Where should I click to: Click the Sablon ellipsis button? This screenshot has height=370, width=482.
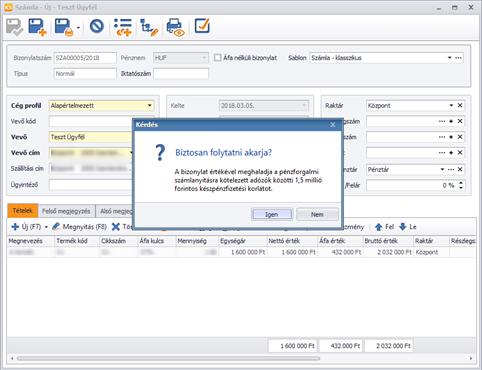[458, 58]
